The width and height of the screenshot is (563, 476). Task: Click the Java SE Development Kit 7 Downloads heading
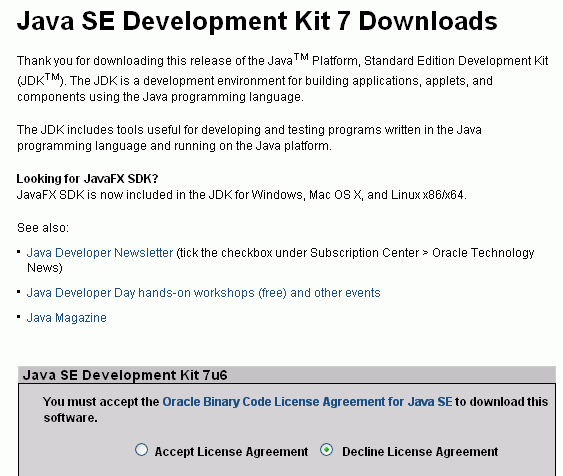coord(257,21)
